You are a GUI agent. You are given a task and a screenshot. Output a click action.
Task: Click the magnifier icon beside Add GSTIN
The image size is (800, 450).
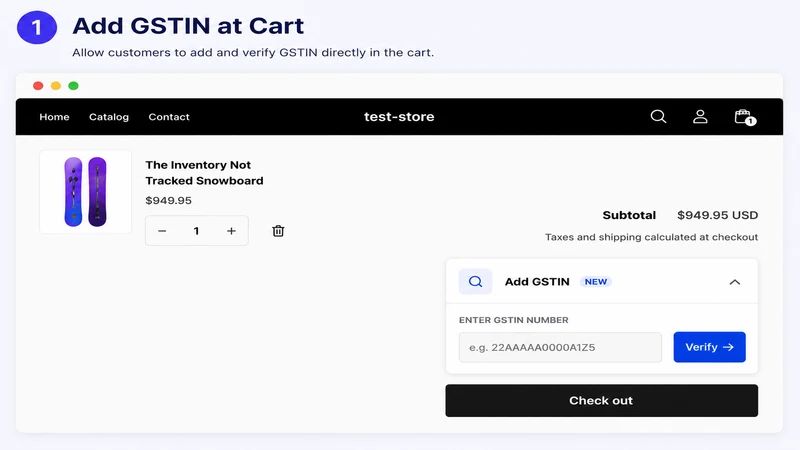[476, 282]
